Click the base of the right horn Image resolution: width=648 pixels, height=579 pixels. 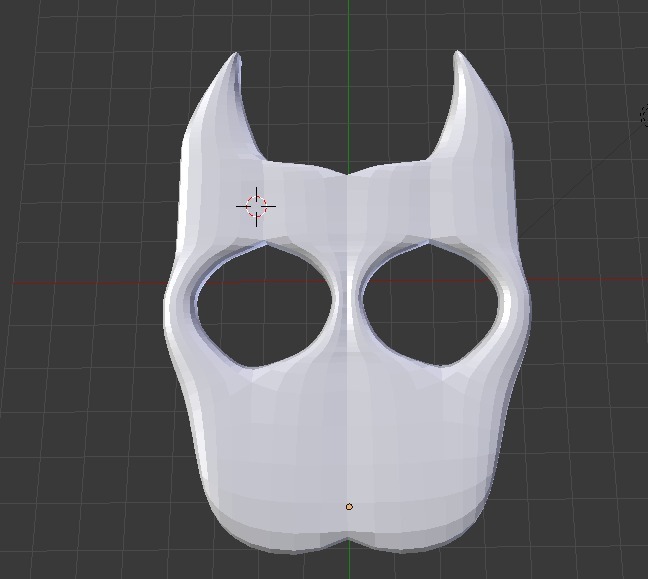click(x=471, y=151)
